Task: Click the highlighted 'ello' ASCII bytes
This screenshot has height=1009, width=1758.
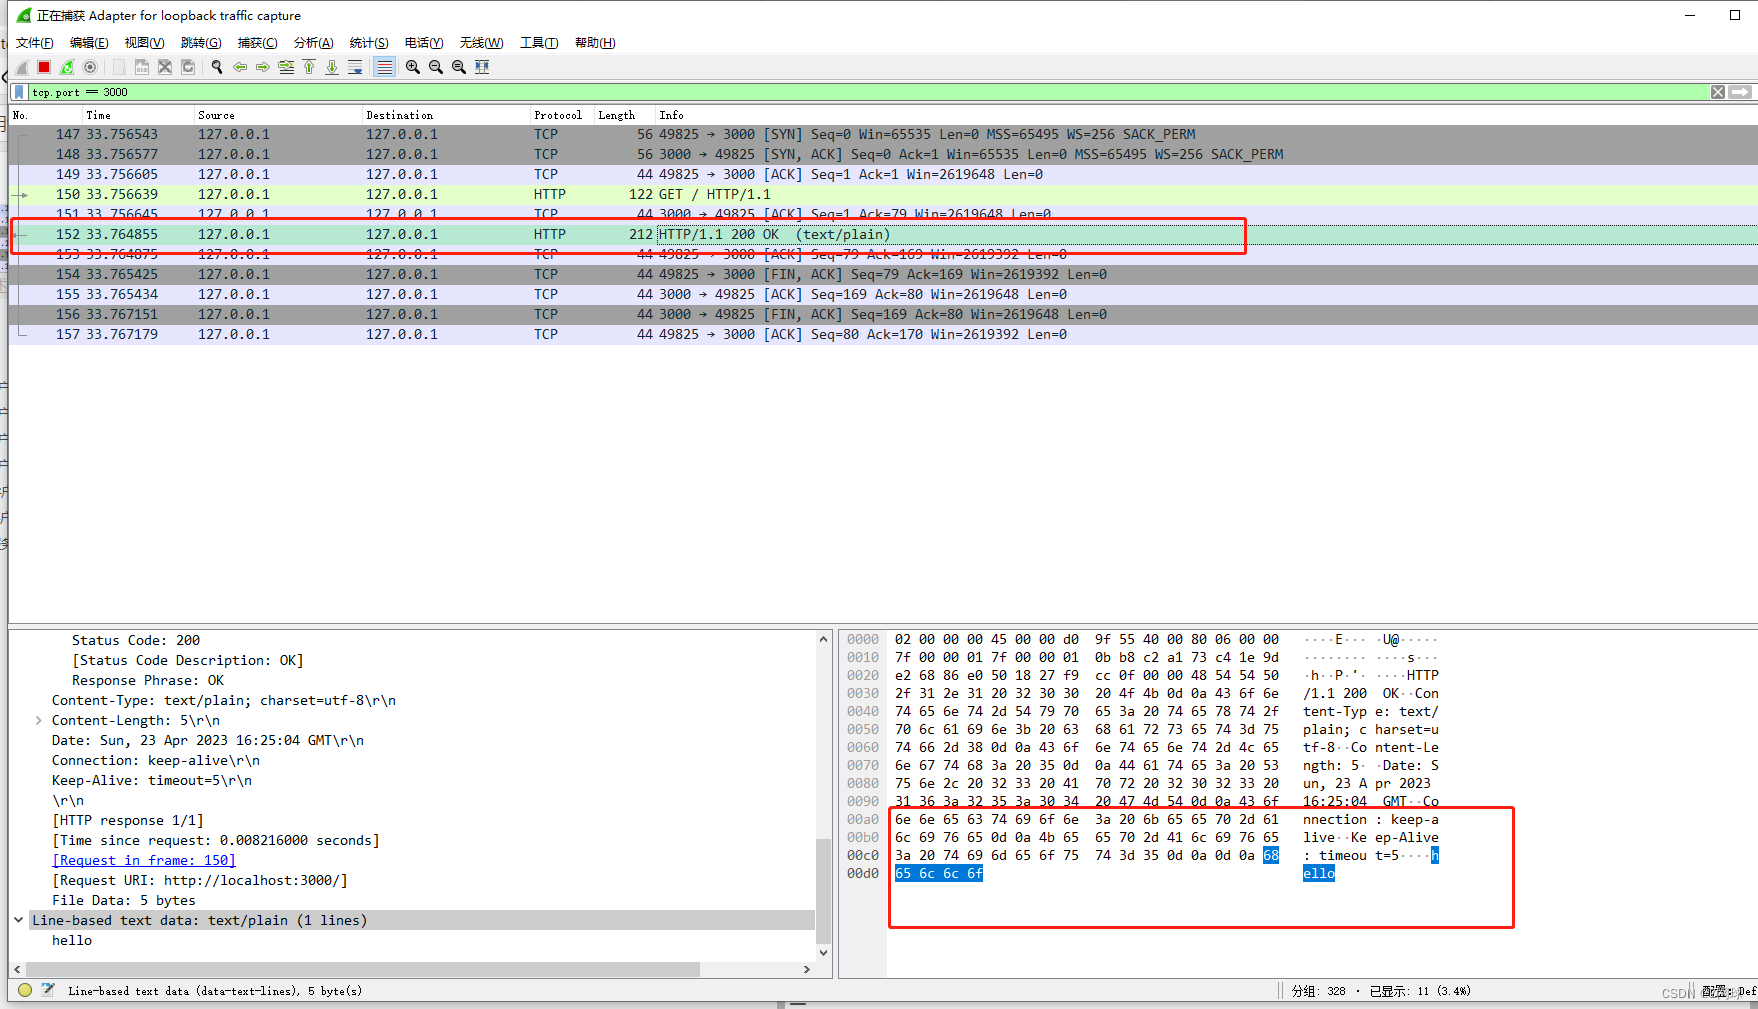Action: click(1319, 873)
